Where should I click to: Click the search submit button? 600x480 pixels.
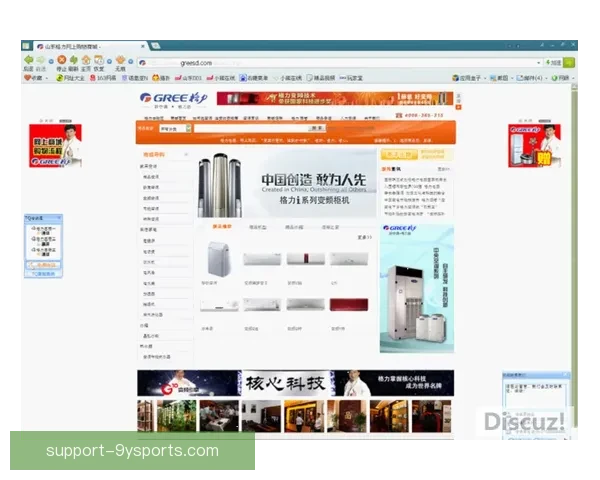(317, 128)
